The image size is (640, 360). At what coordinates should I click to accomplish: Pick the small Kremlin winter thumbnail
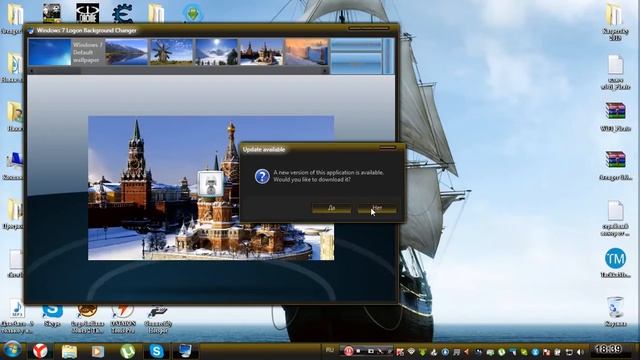(x=261, y=52)
